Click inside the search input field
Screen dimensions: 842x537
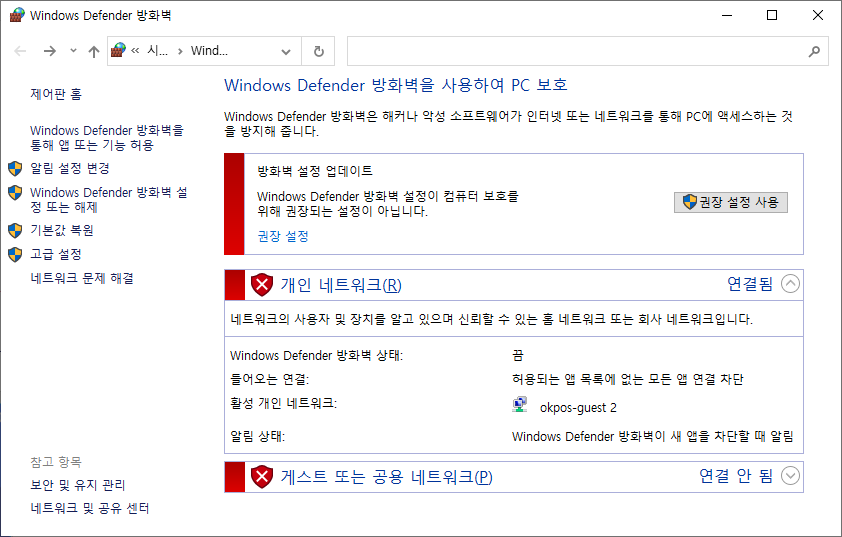[575, 51]
